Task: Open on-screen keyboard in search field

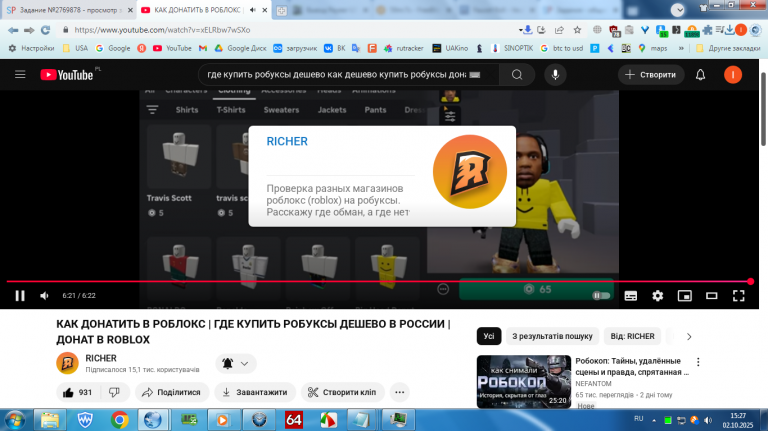Action: point(475,74)
